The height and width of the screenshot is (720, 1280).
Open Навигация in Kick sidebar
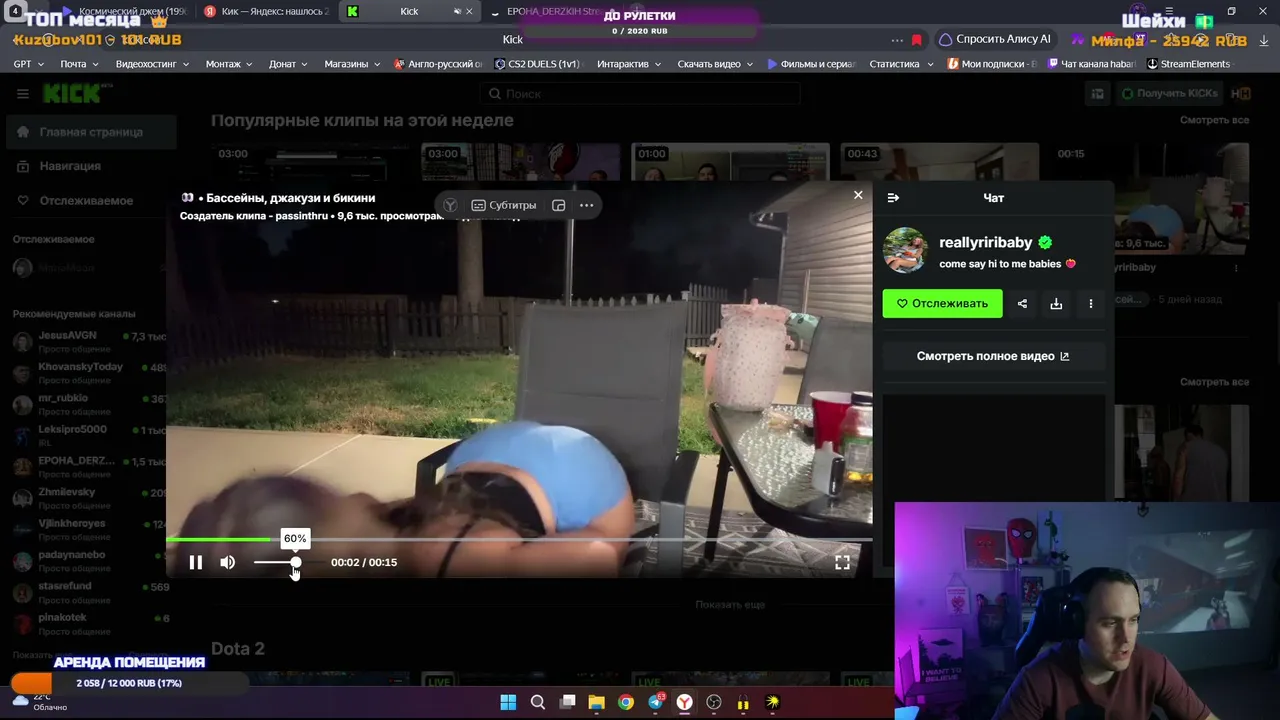tap(90, 166)
